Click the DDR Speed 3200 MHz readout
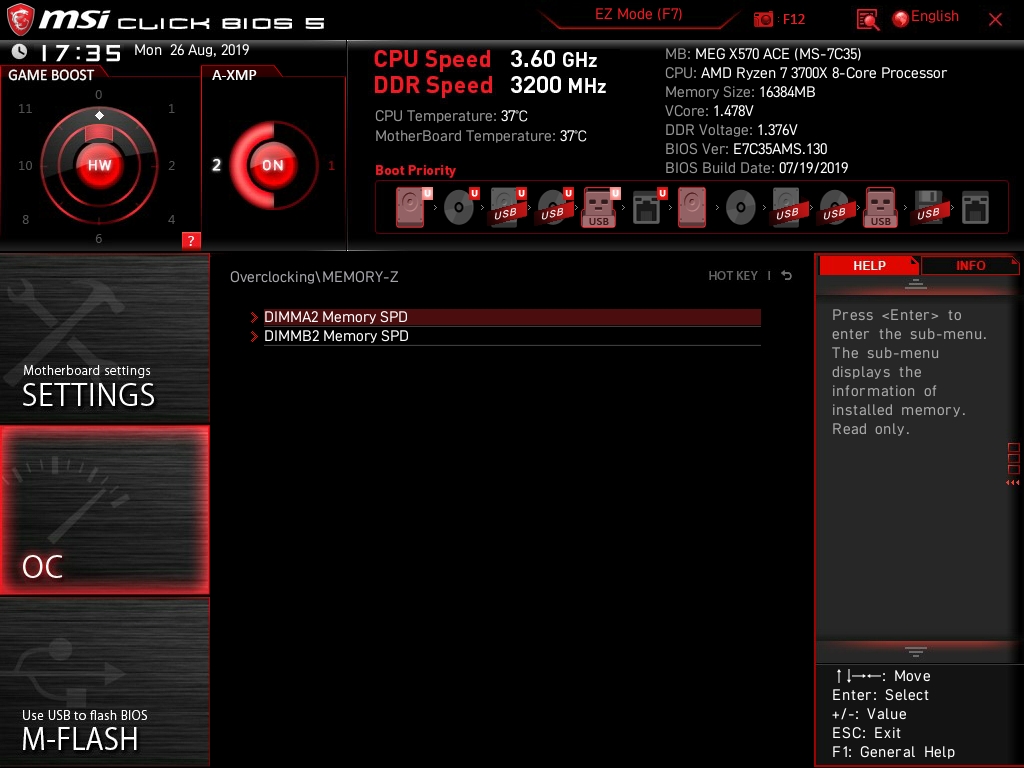This screenshot has width=1024, height=768. click(490, 86)
